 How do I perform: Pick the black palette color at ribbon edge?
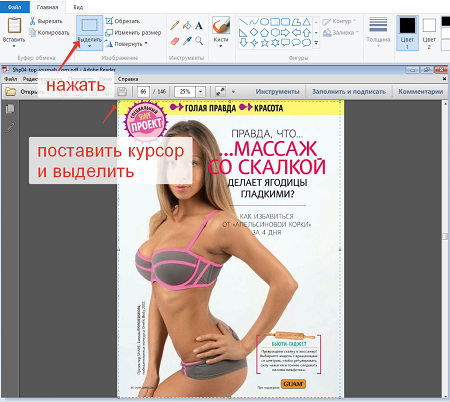(446, 21)
